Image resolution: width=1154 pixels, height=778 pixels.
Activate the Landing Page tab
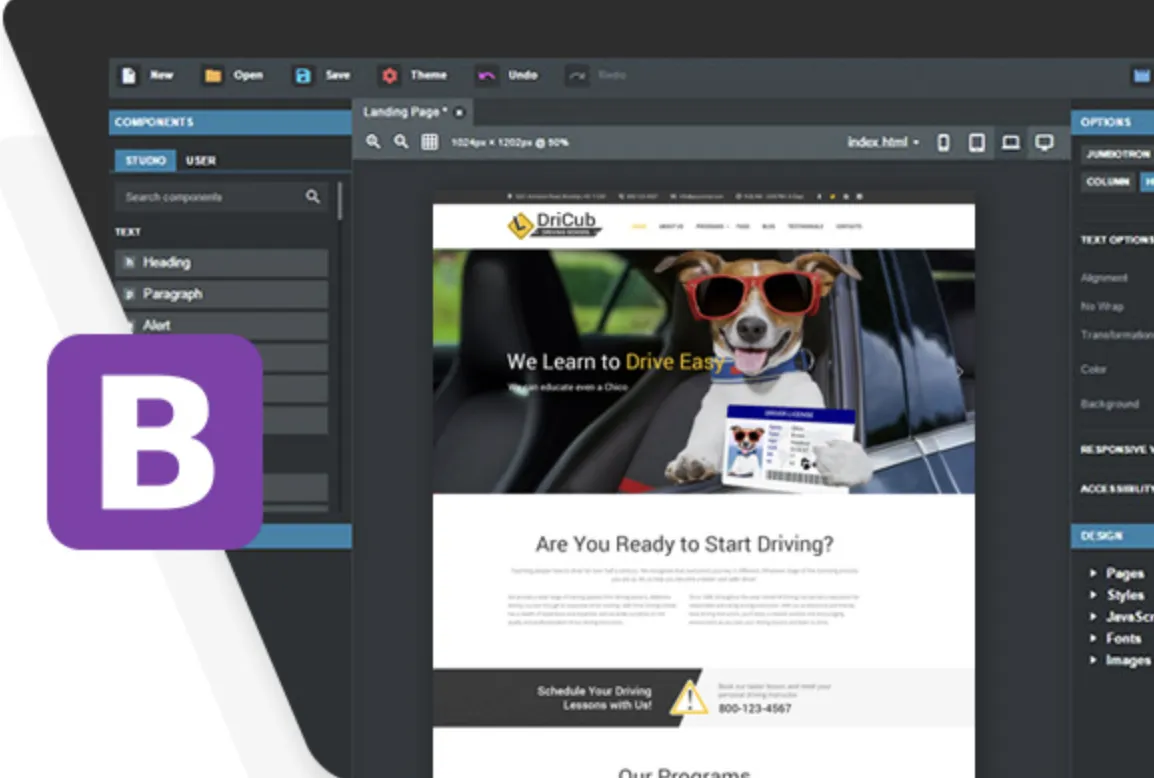tap(406, 112)
